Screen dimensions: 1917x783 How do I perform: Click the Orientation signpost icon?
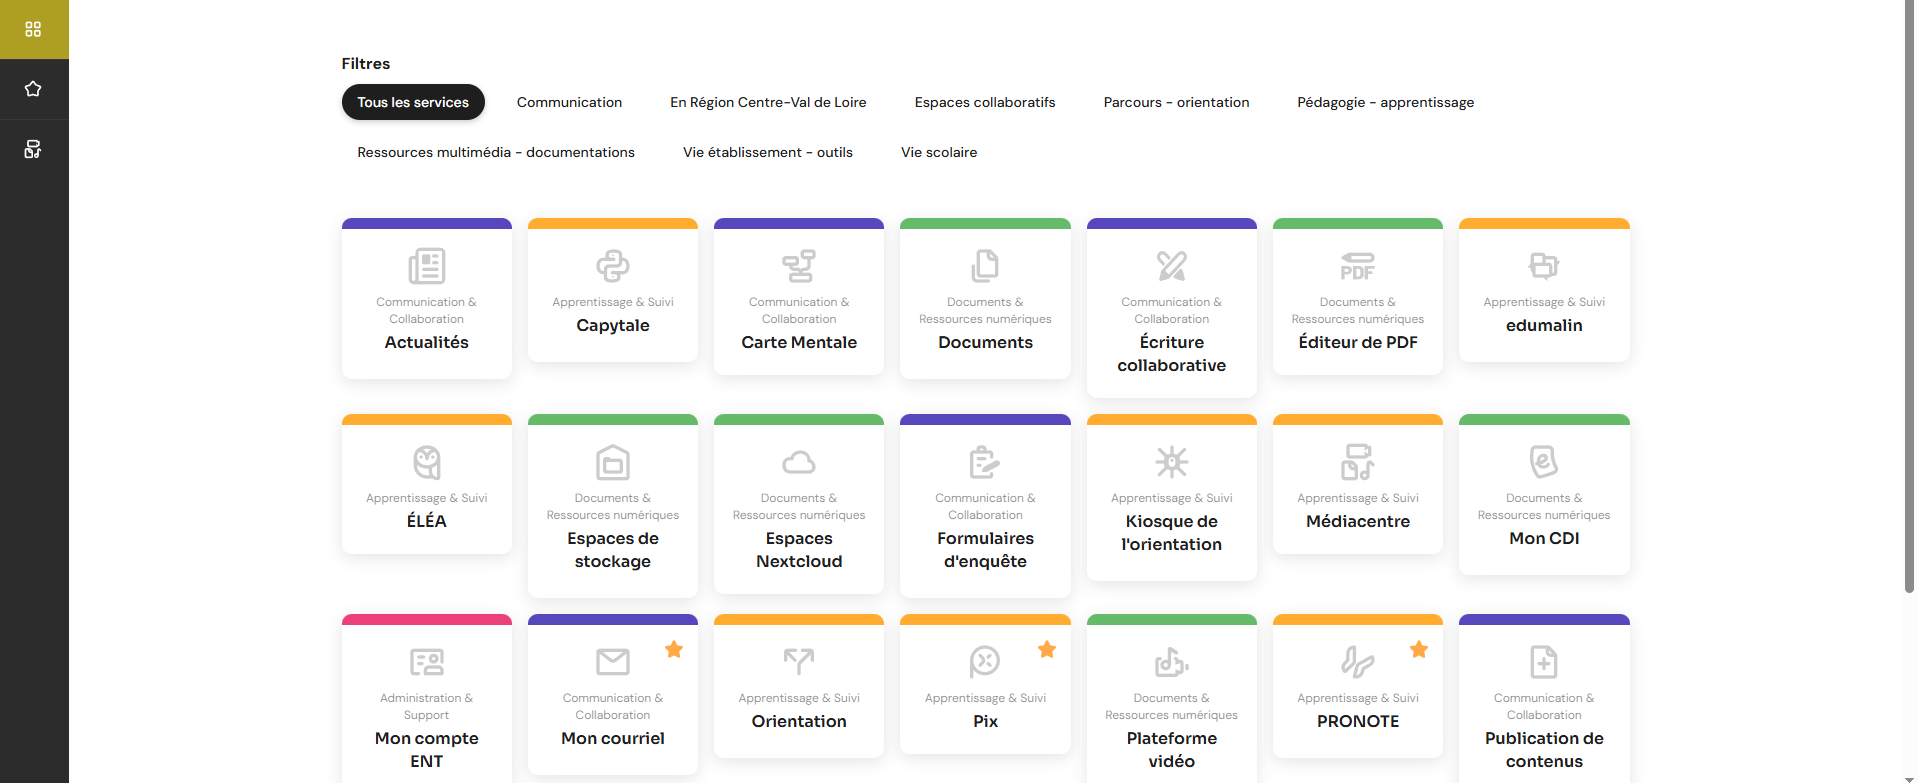pos(799,662)
